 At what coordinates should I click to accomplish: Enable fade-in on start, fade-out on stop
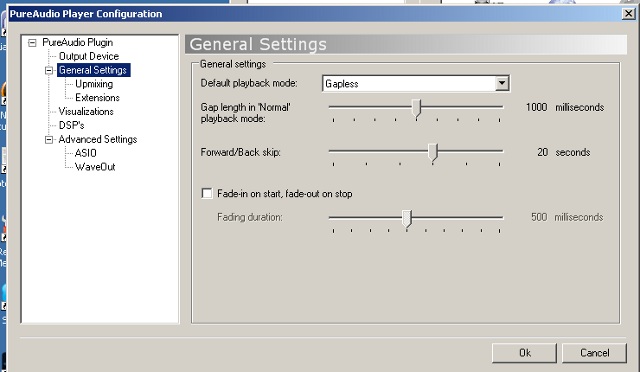tap(207, 193)
